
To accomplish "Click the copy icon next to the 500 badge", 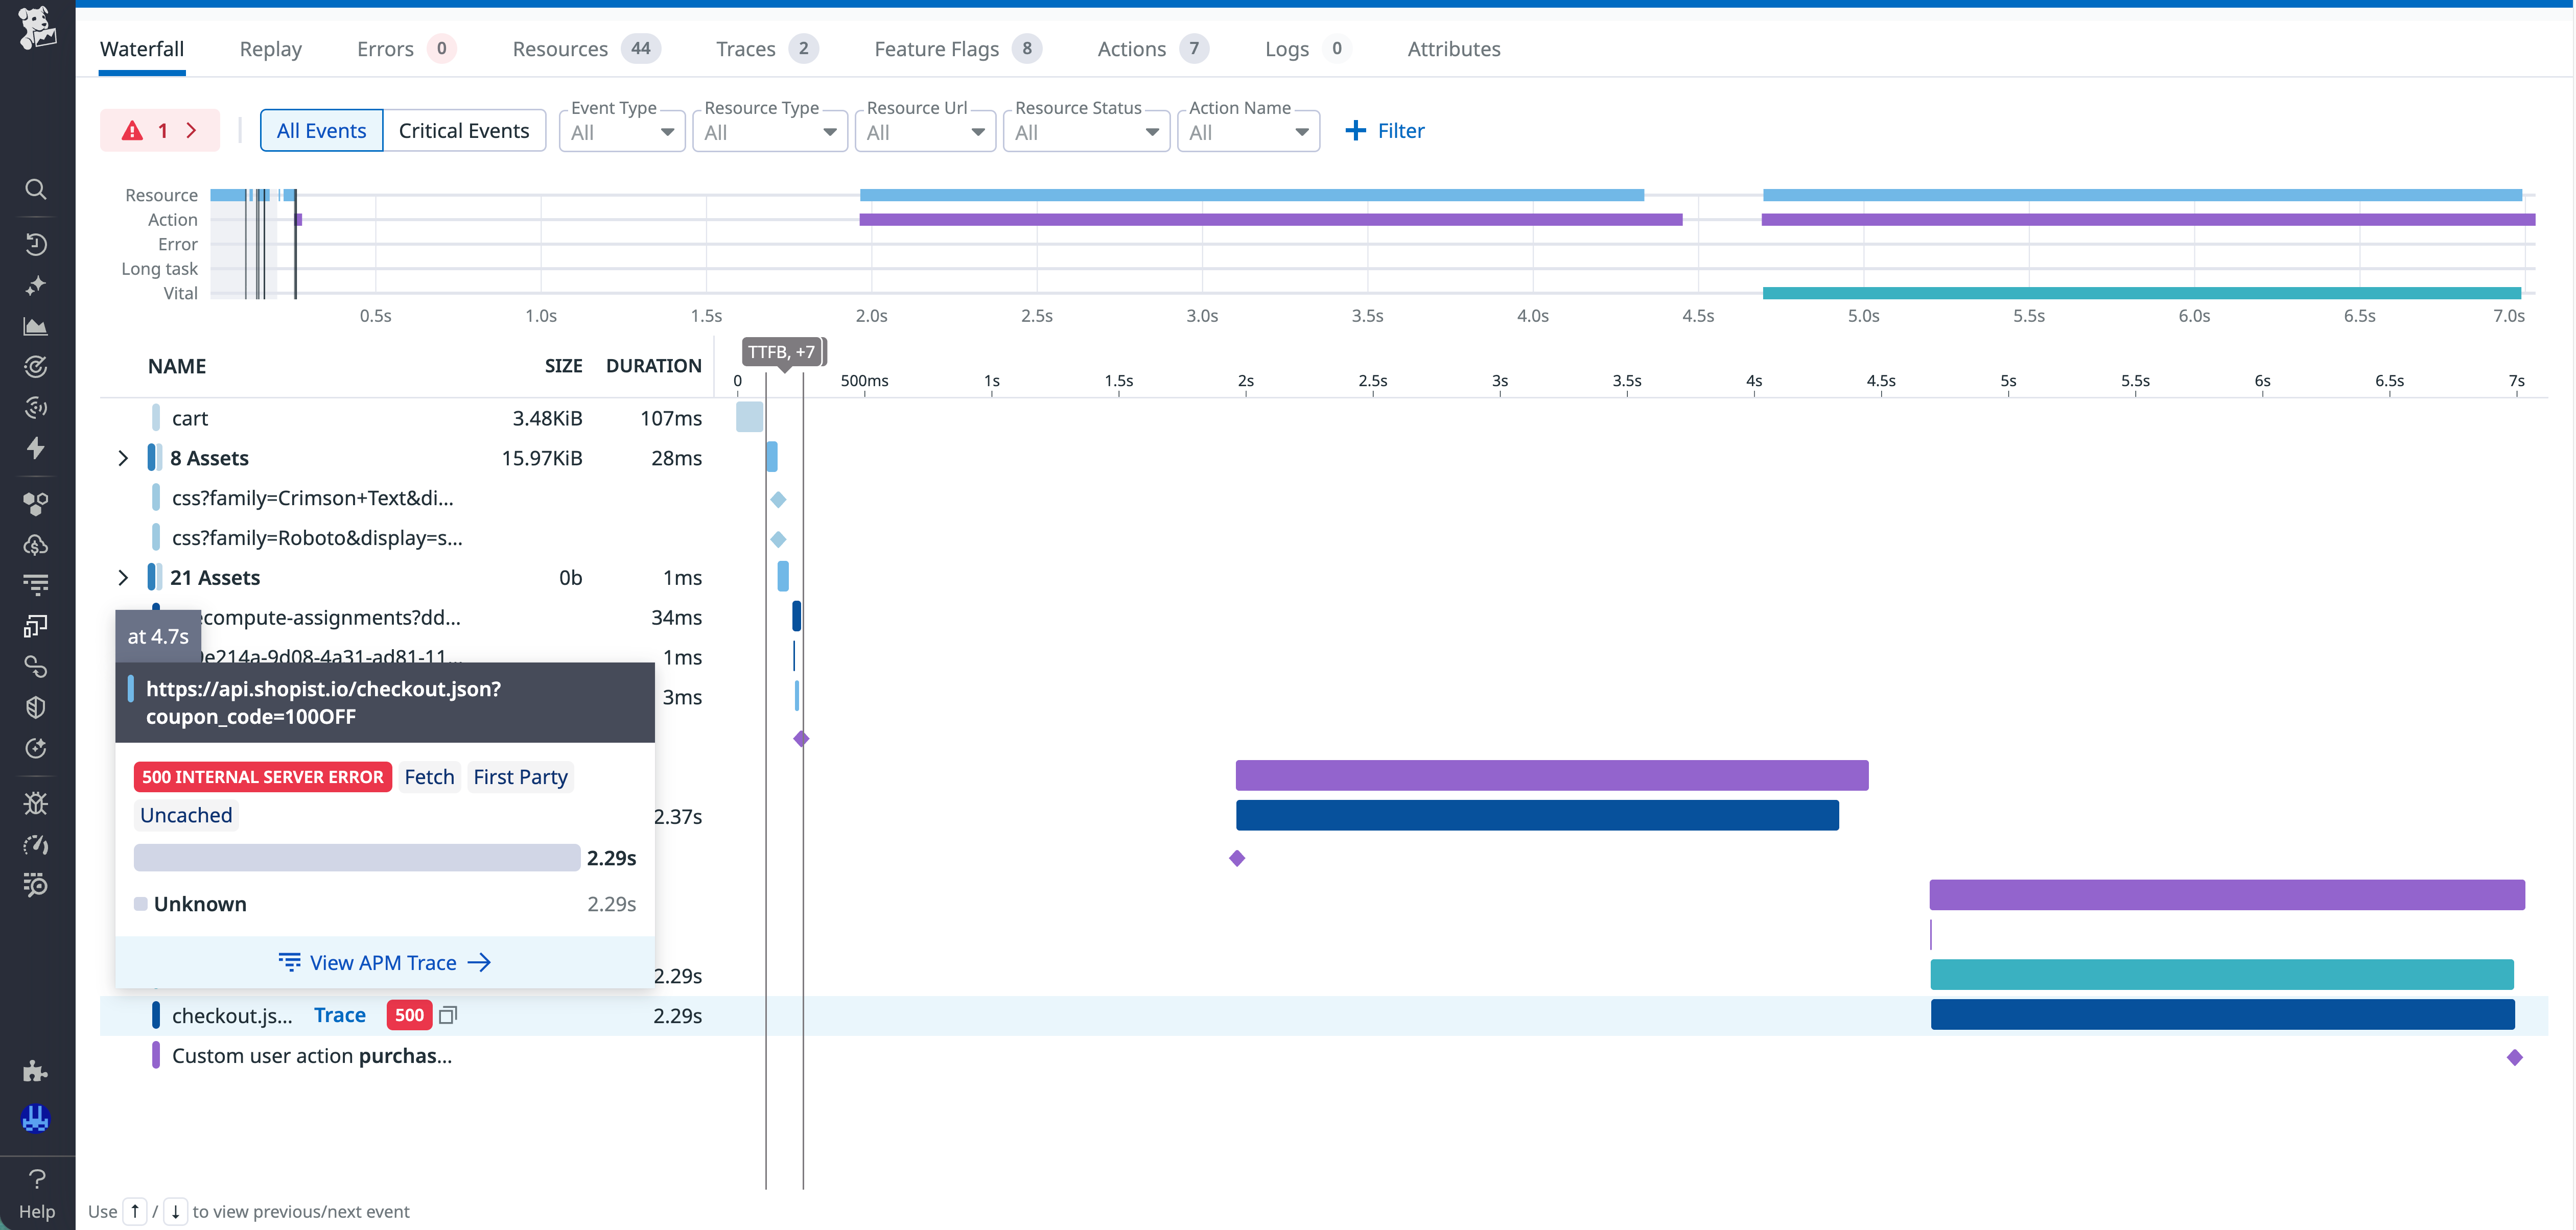I will coord(448,1014).
